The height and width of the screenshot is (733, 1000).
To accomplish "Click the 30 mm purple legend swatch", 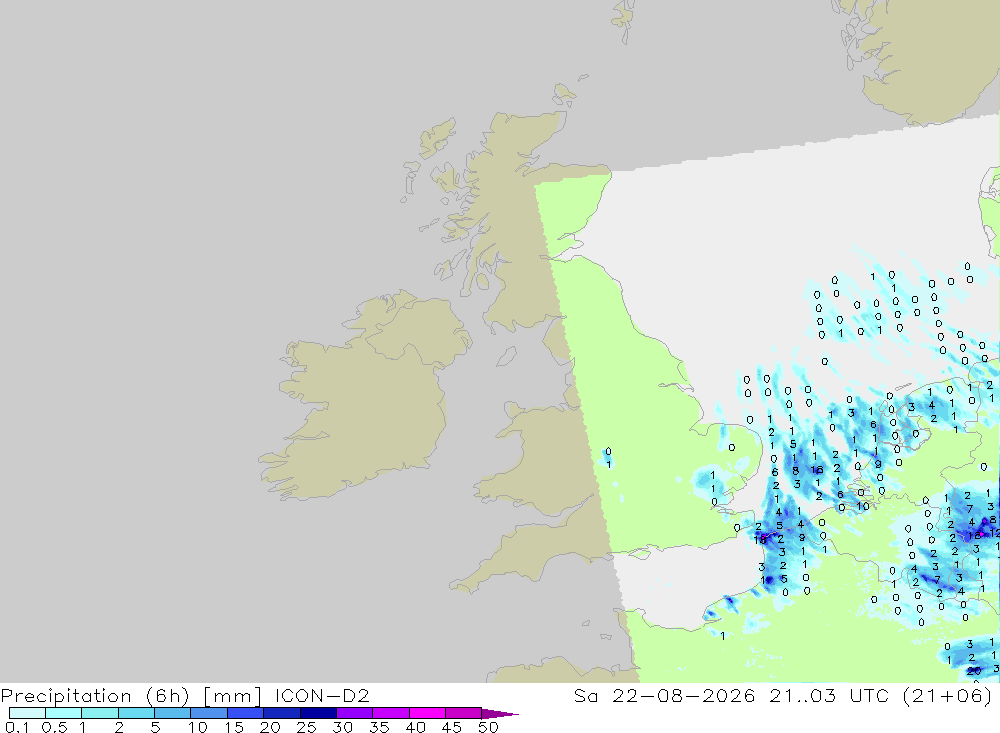I will tap(355, 713).
